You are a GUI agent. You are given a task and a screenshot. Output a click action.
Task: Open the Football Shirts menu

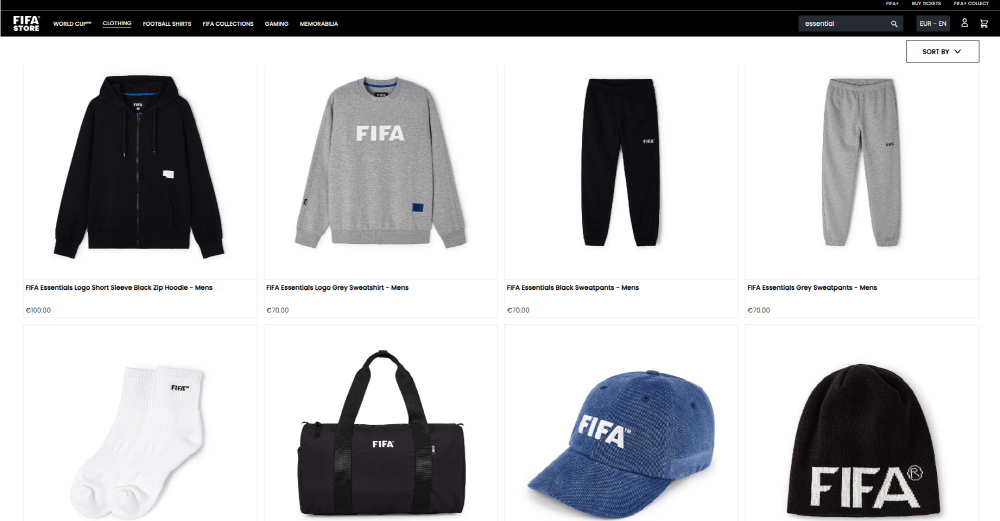167,24
